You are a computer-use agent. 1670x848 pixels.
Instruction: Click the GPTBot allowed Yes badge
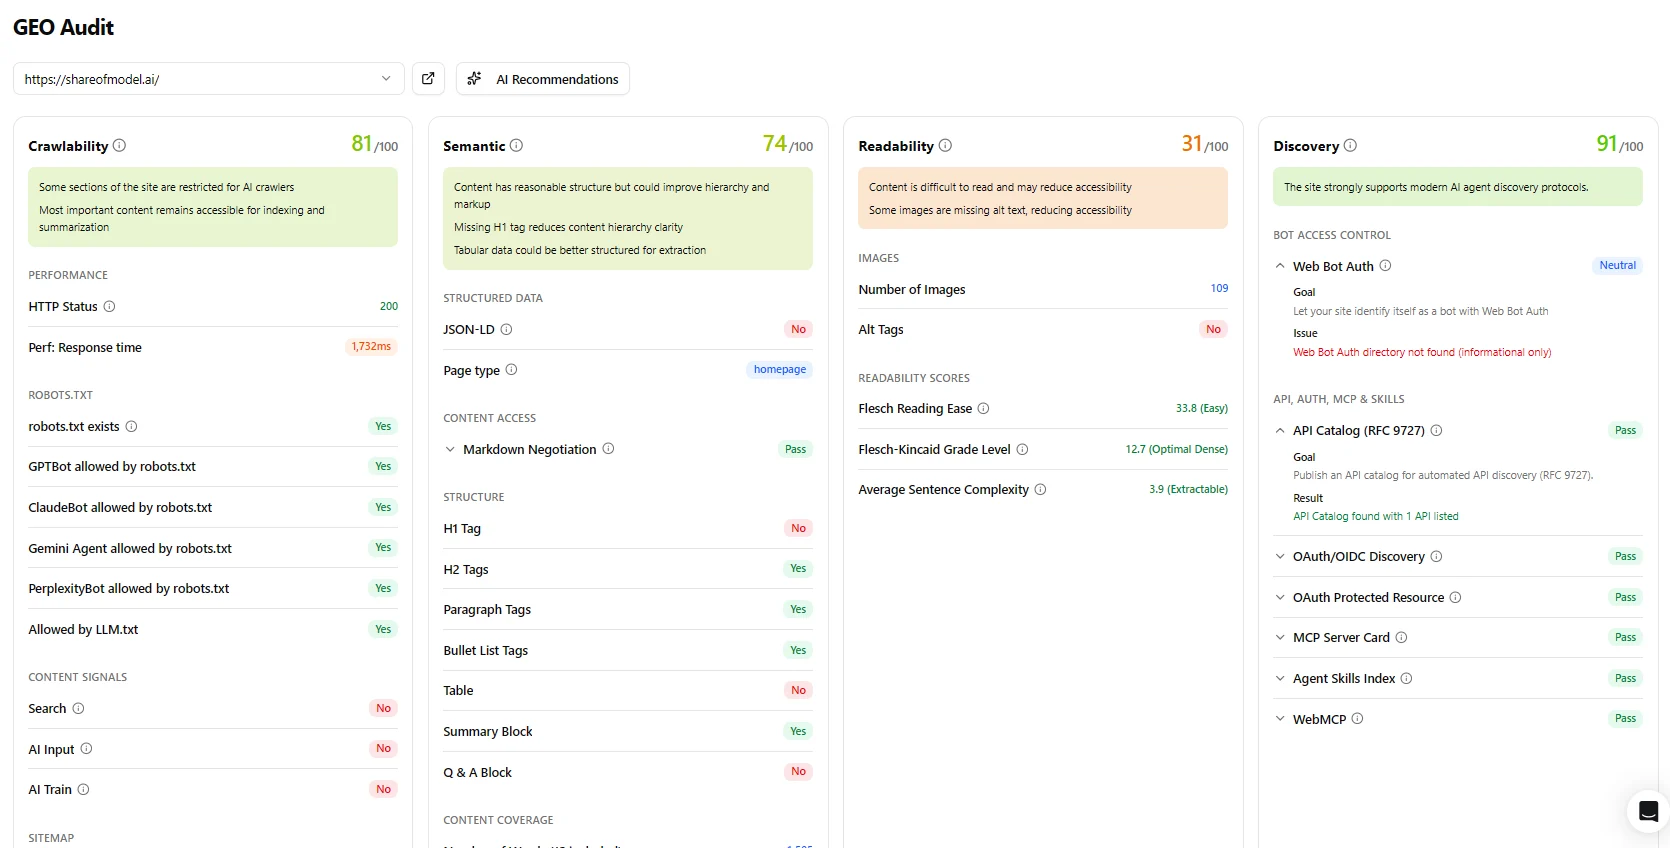pos(383,467)
